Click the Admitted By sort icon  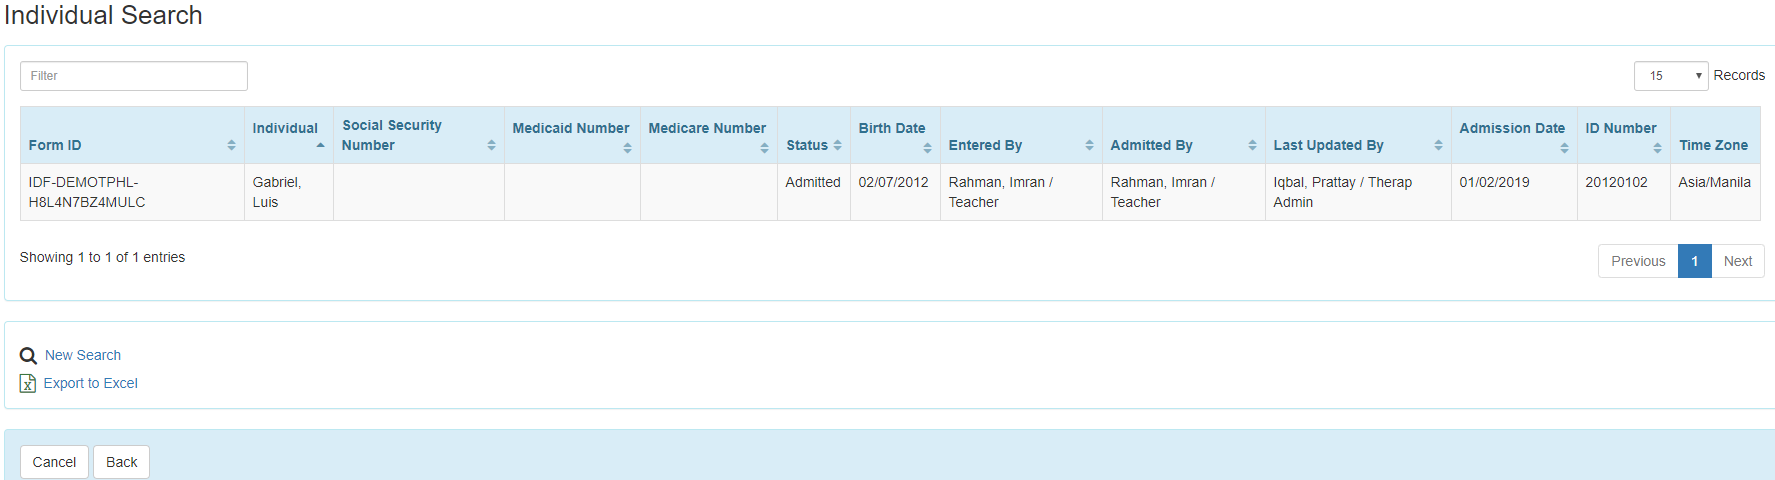(x=1252, y=145)
